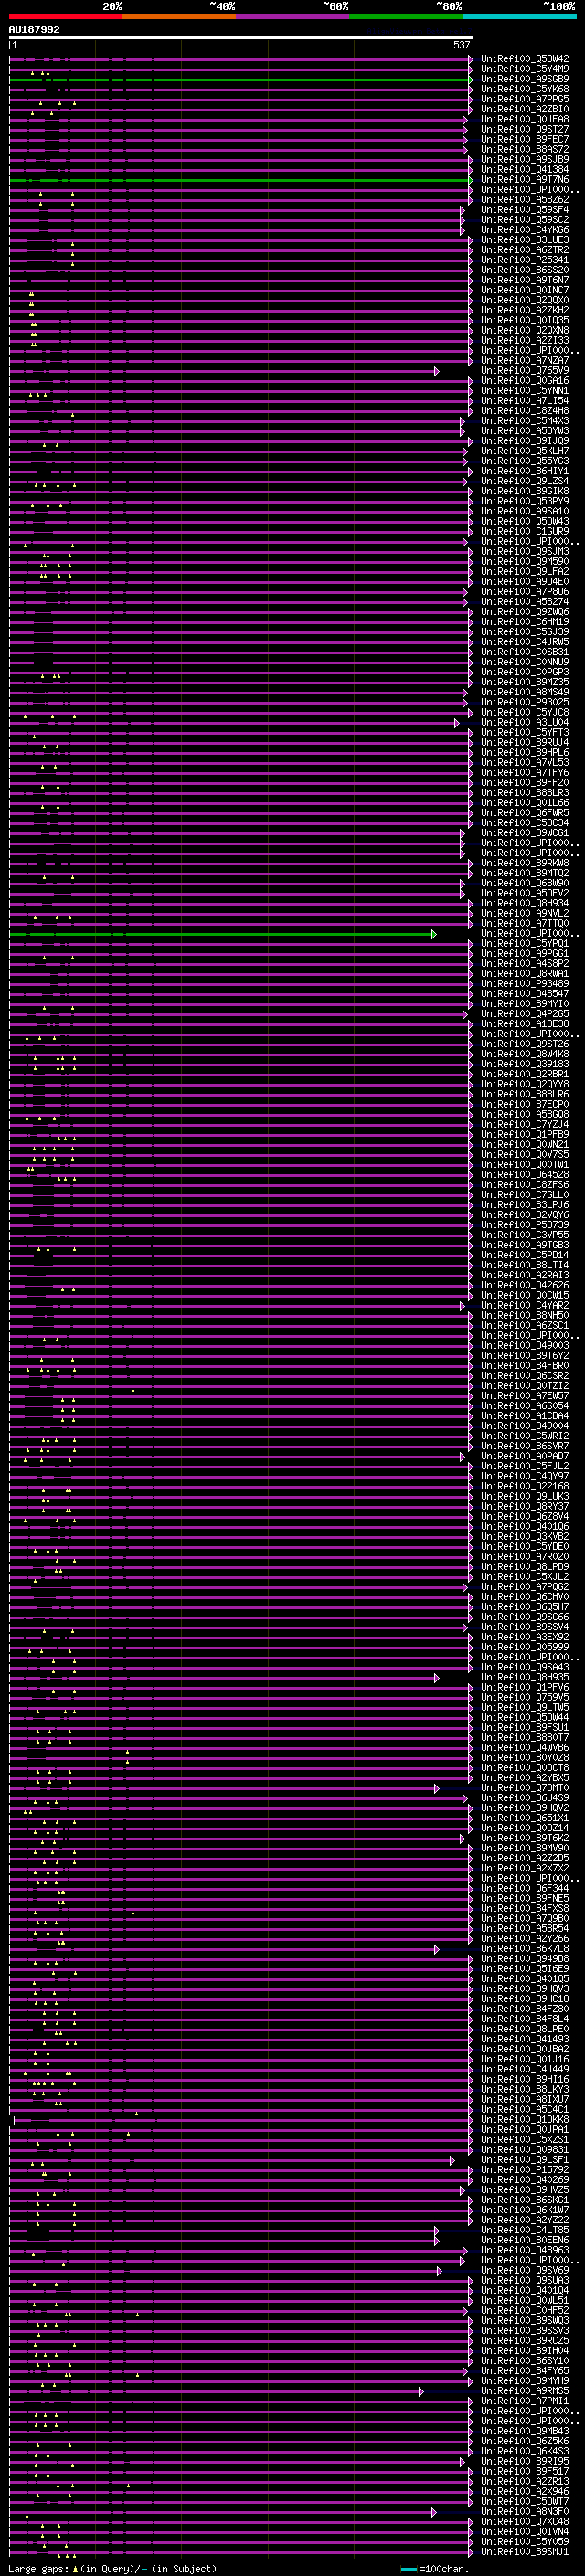Select the UniRef100_C4LT85 label
Viewport: 585px width, 2576px height.
pyautogui.click(x=525, y=2231)
